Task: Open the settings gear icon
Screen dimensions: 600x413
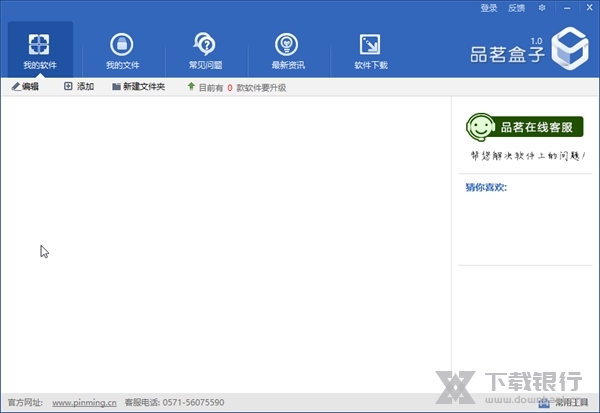Action: pos(542,8)
